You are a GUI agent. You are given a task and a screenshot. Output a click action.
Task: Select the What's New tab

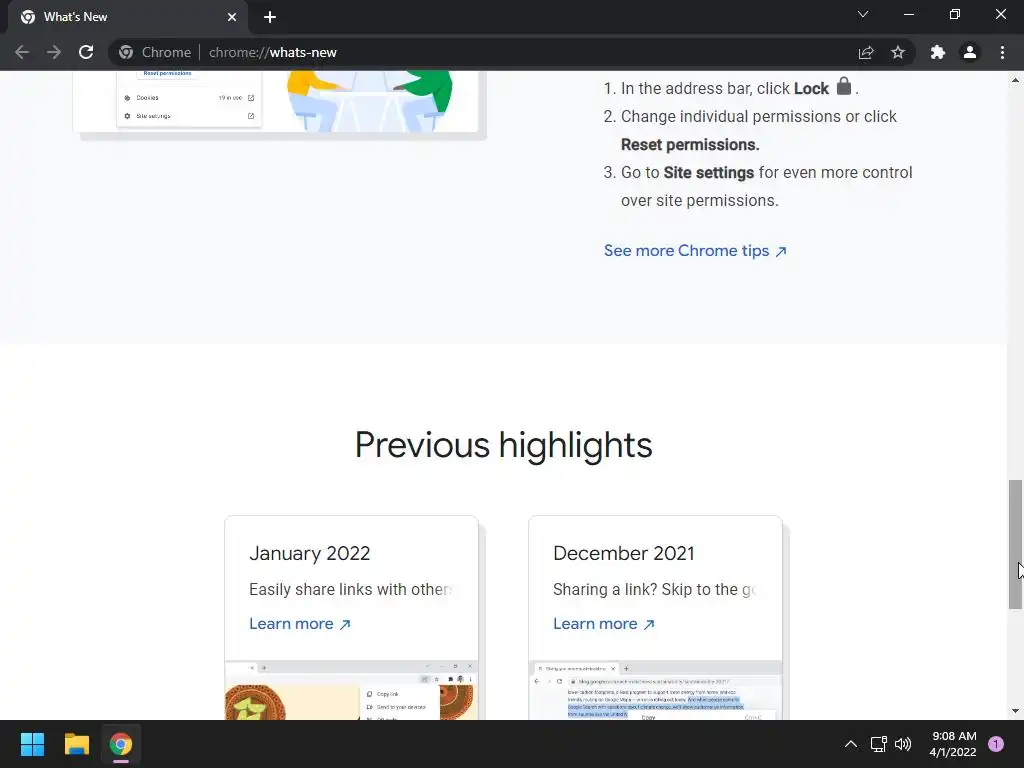127,17
